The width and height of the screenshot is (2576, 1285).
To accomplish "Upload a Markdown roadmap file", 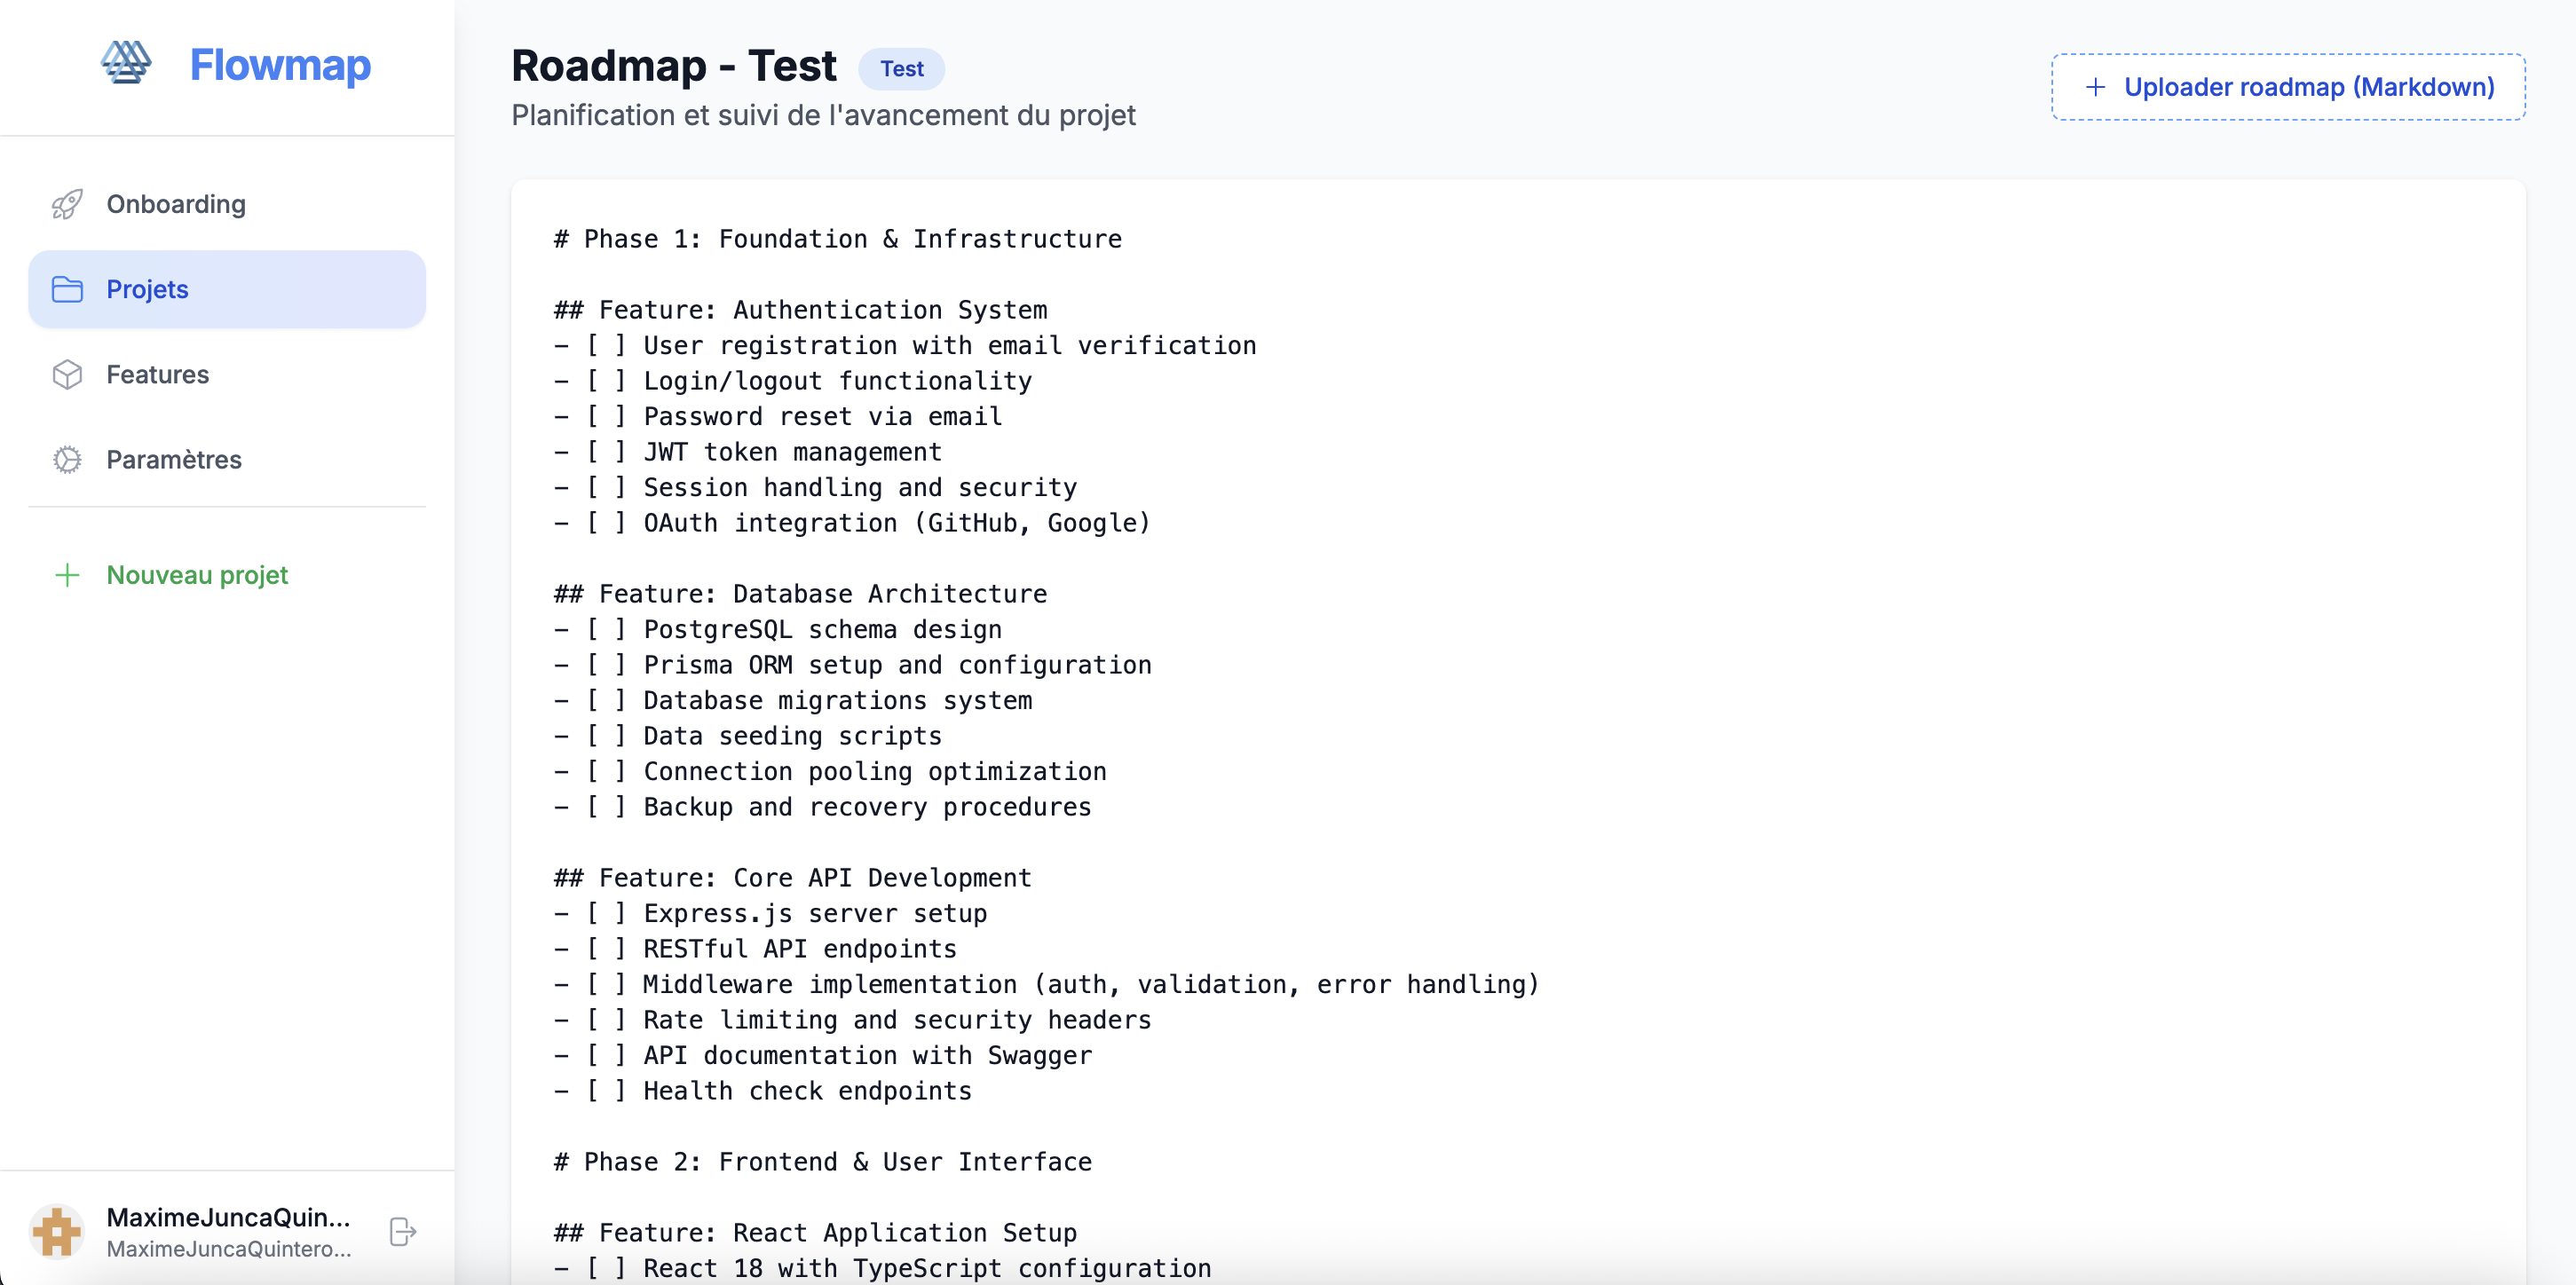I will point(2288,87).
